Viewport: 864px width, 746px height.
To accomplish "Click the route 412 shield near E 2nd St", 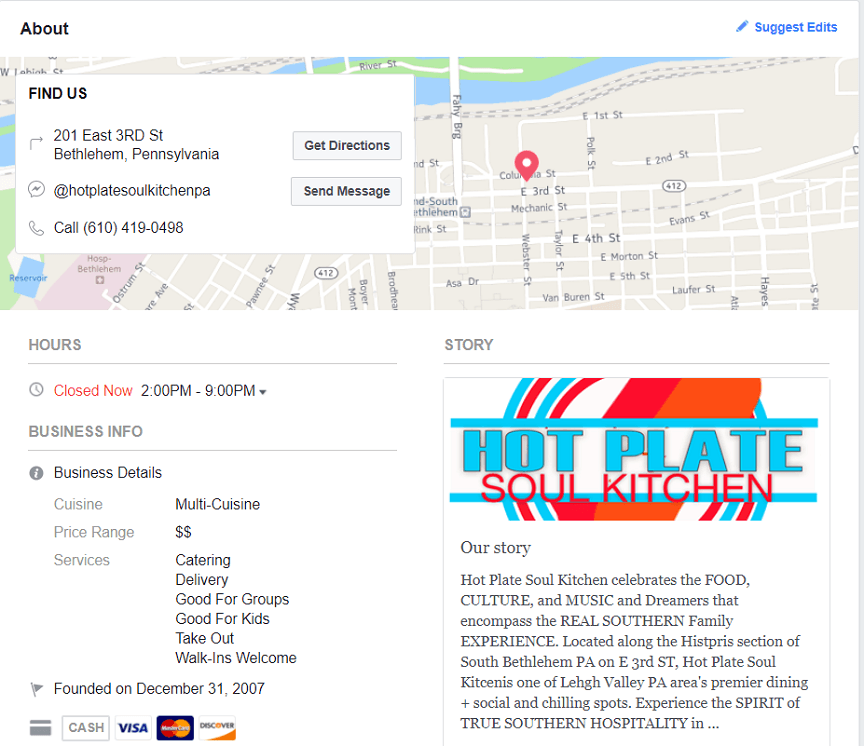I will pyautogui.click(x=674, y=186).
